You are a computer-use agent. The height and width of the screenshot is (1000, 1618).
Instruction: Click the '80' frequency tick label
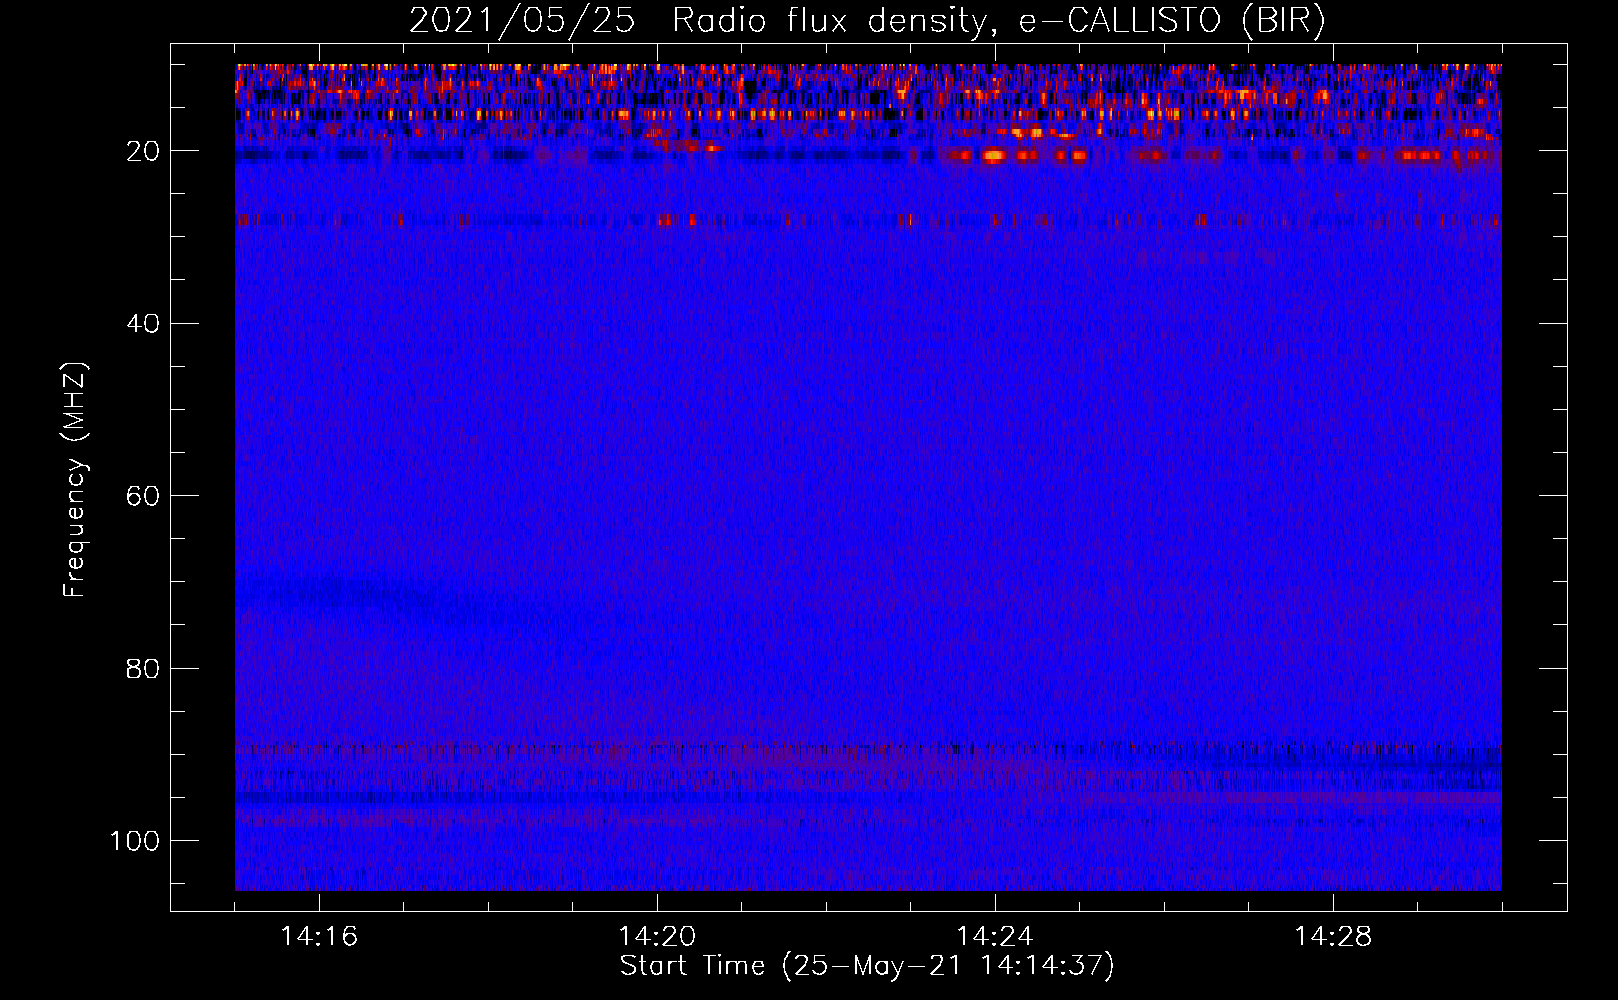click(143, 668)
